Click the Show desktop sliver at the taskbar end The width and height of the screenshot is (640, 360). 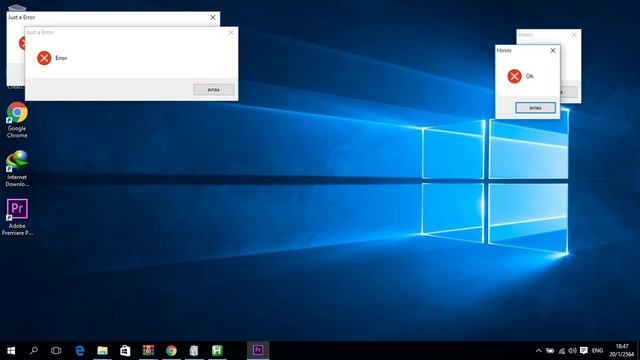click(638, 351)
